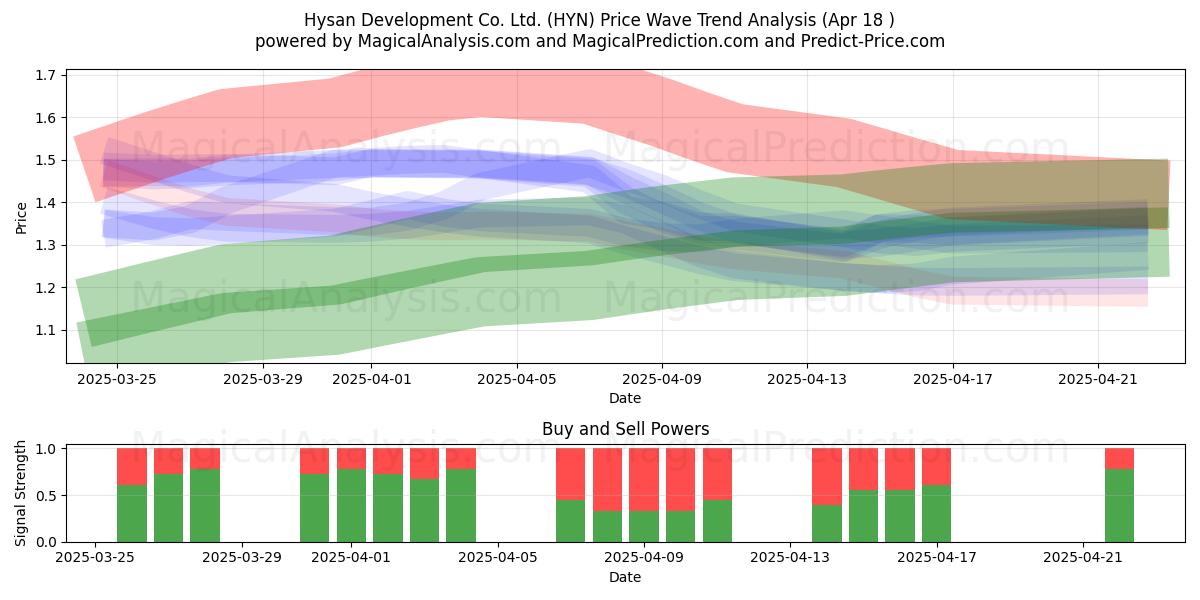Viewport: 1200px width, 600px height.
Task: Click the red sell portion of the 2025-04-14 bar
Action: tap(827, 476)
